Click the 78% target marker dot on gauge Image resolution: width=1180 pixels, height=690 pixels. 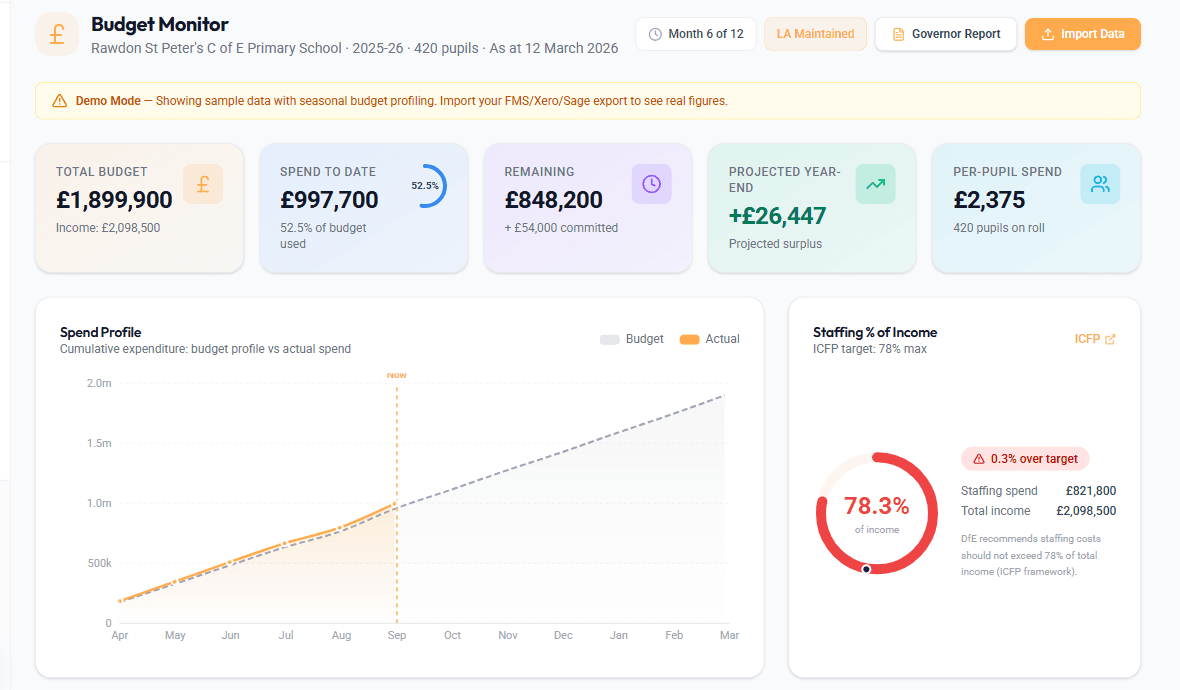coord(866,570)
